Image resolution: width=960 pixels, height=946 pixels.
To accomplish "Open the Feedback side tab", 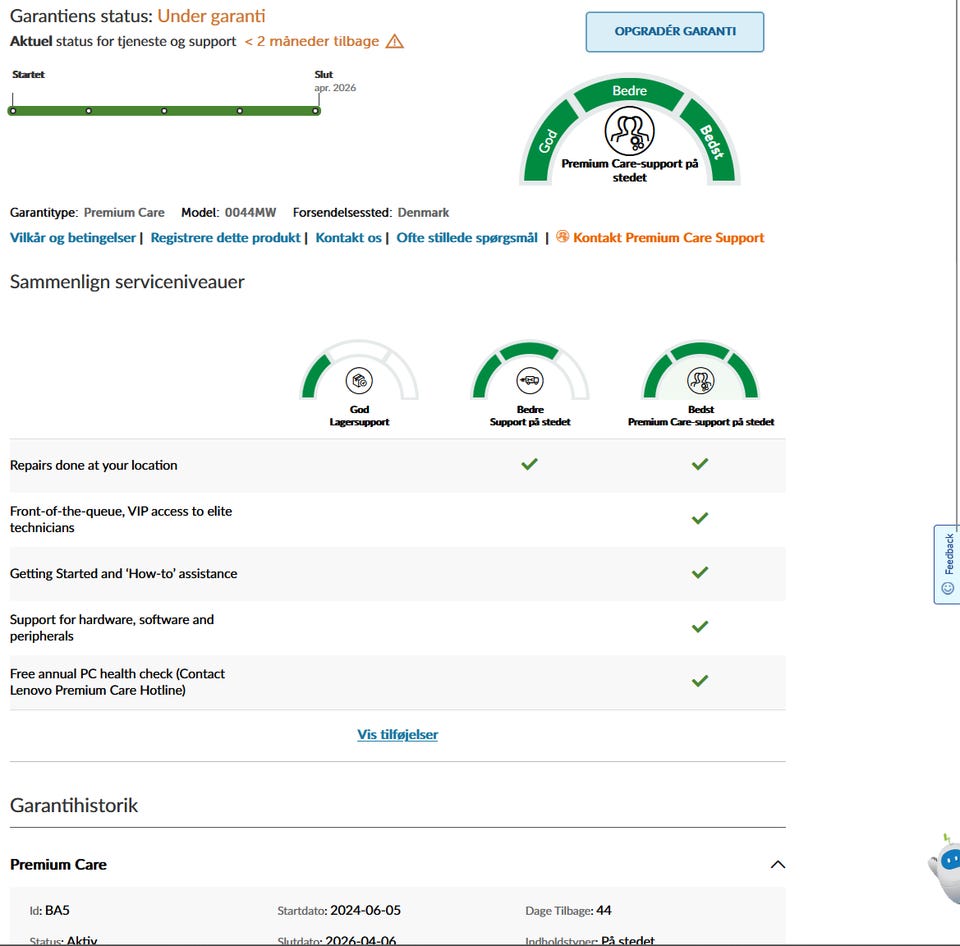I will click(x=947, y=564).
